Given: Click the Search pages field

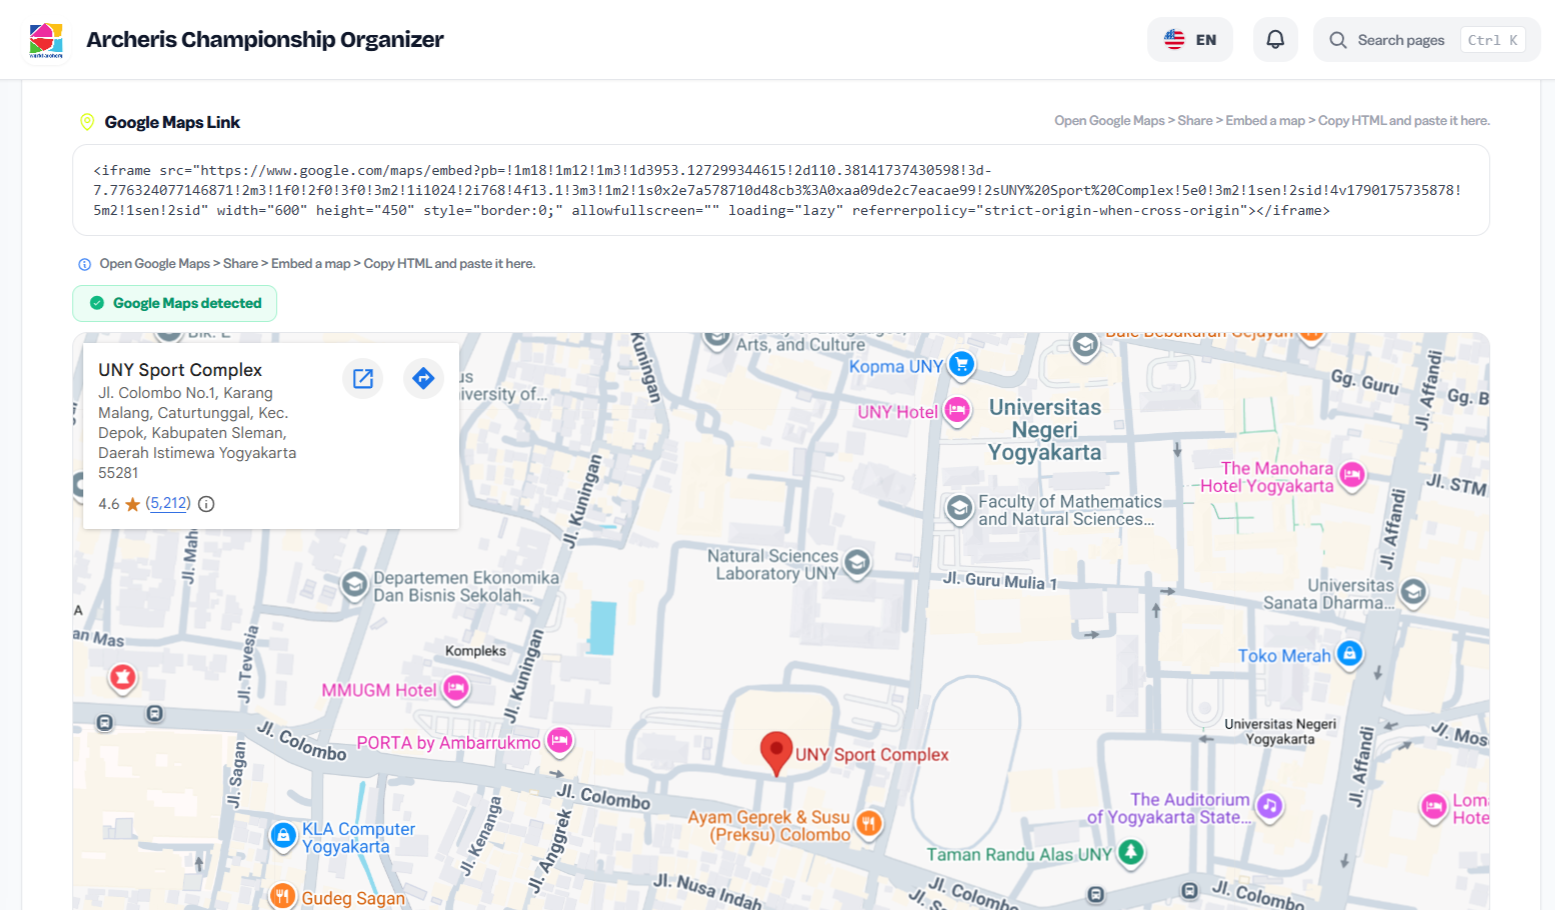Looking at the screenshot, I should click(1427, 40).
